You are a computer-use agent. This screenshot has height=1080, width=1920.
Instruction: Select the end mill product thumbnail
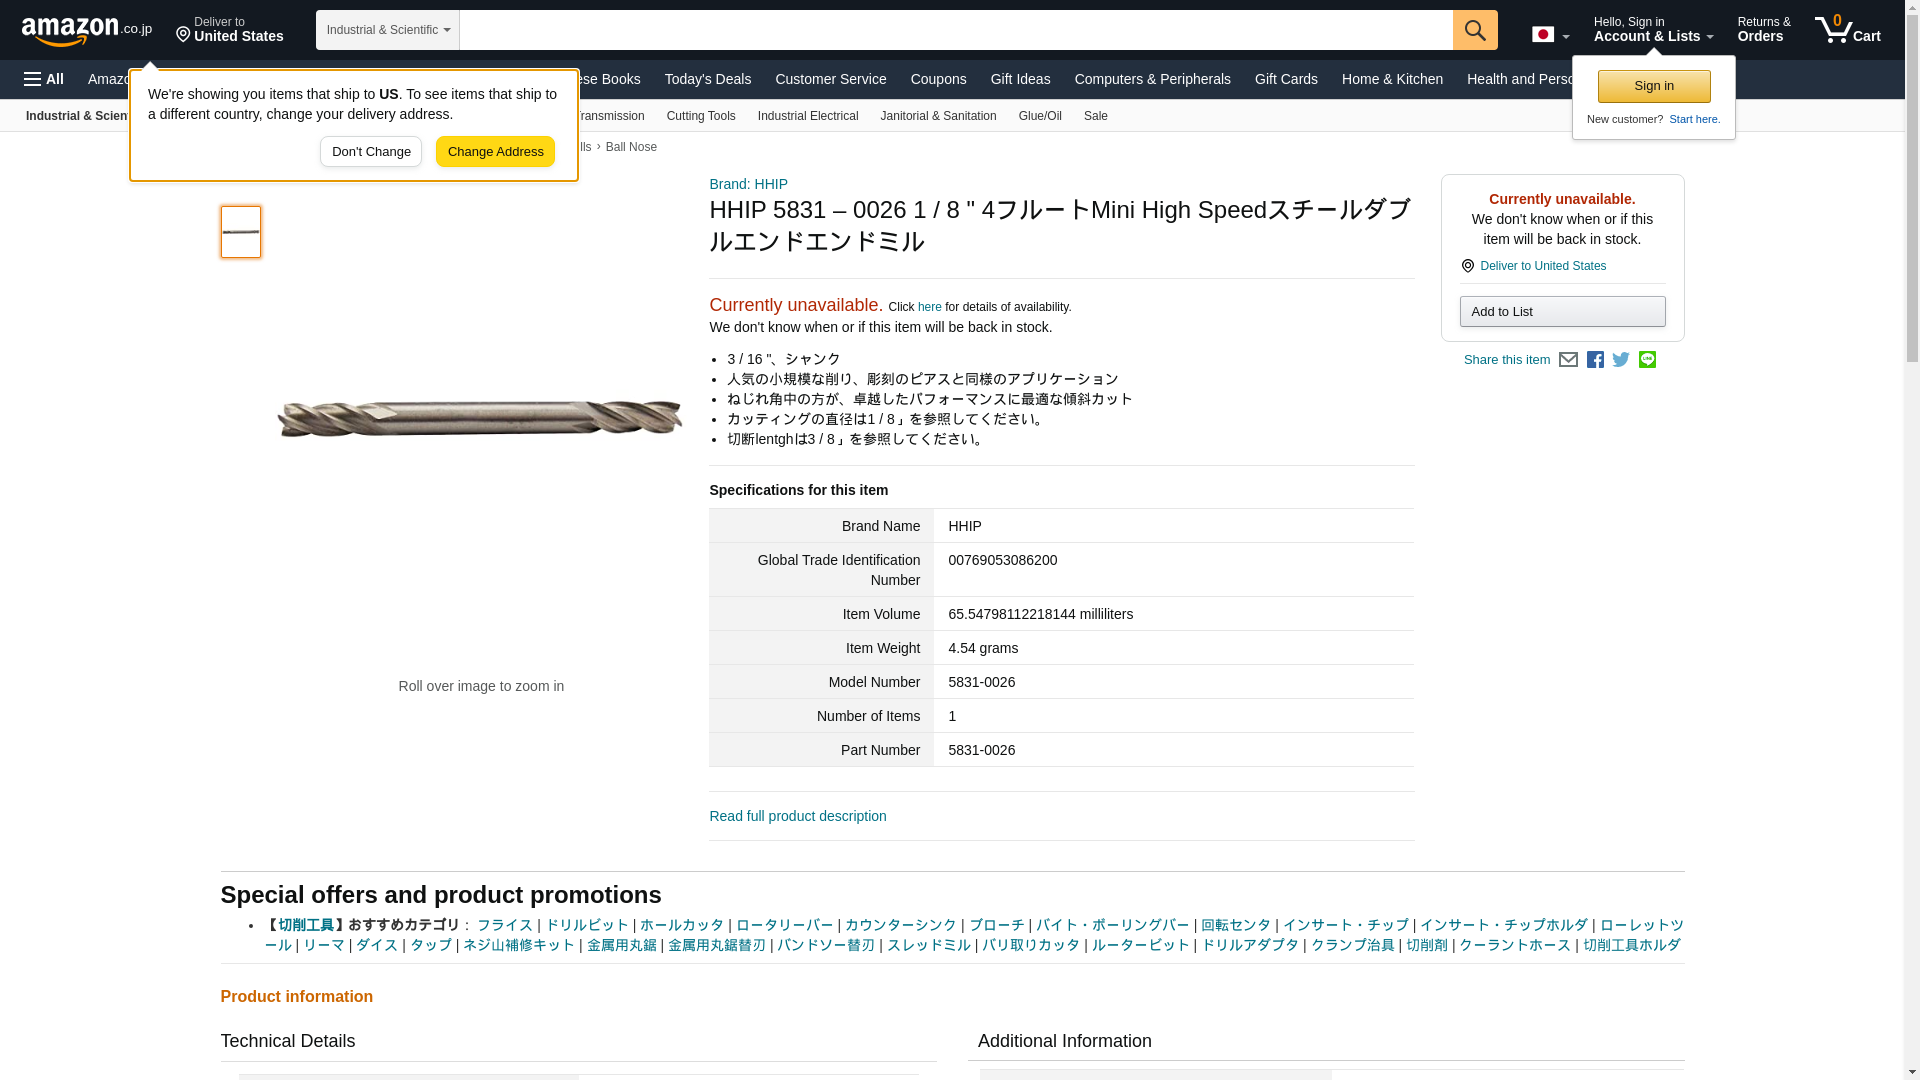pyautogui.click(x=240, y=232)
